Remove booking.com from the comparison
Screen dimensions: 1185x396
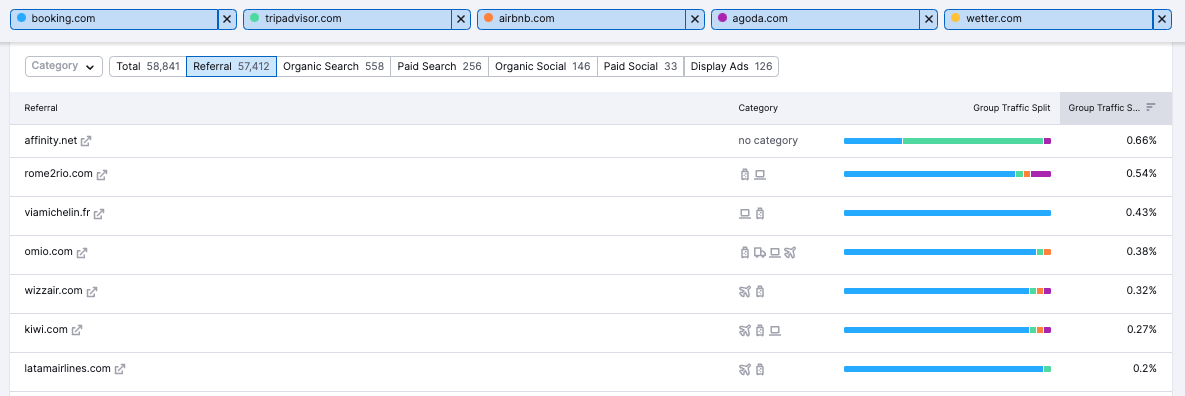tap(227, 19)
